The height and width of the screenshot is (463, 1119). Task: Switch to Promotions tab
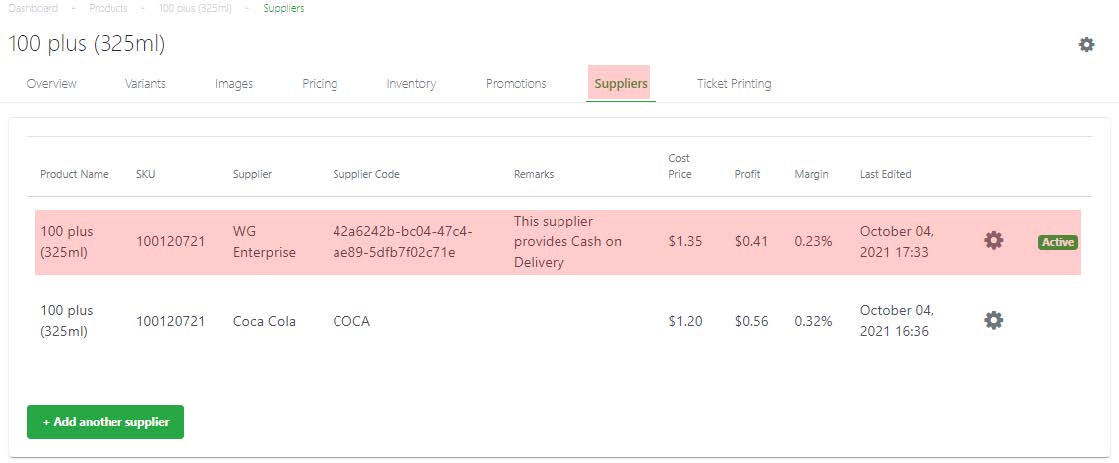tap(516, 83)
